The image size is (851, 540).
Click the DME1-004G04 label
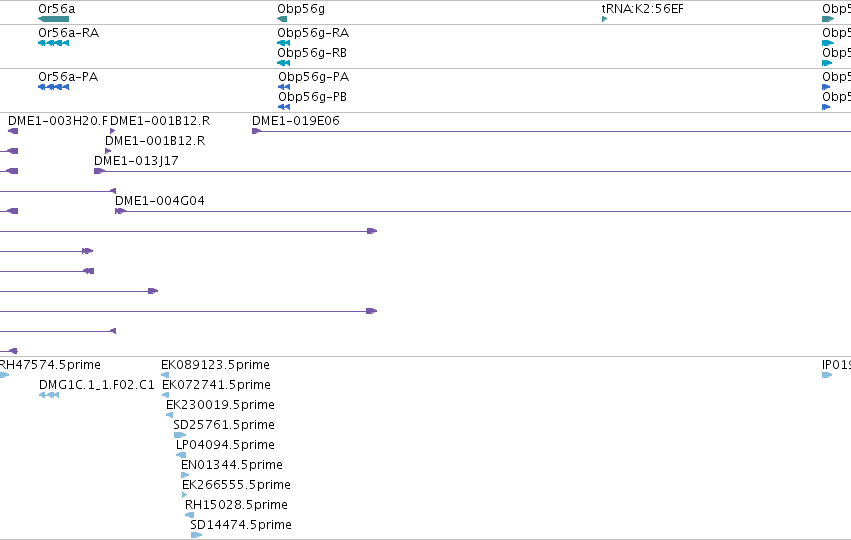(160, 201)
